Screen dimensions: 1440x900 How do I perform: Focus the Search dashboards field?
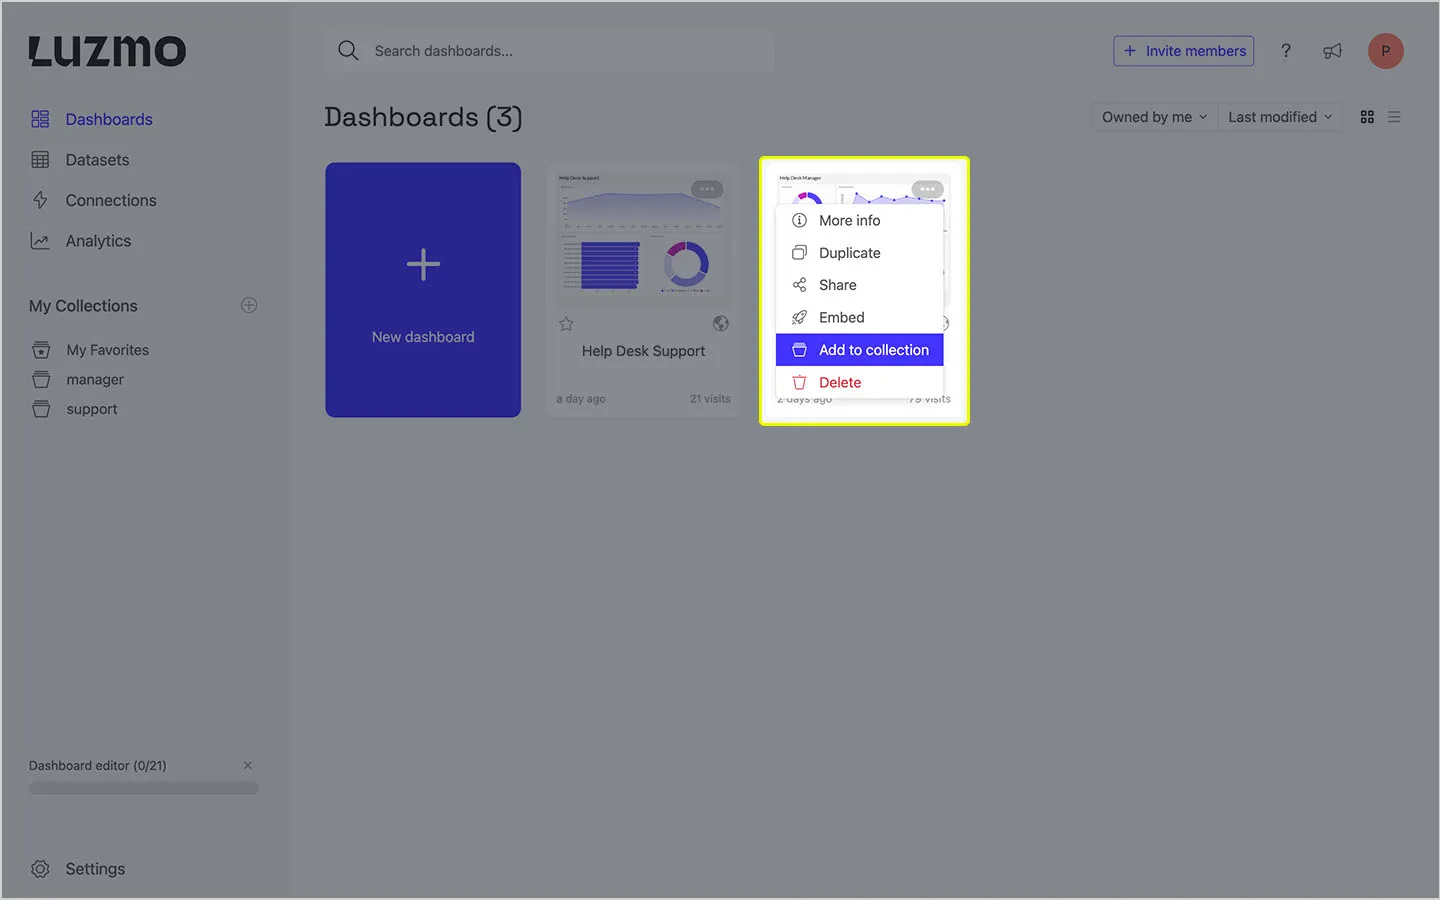[549, 51]
